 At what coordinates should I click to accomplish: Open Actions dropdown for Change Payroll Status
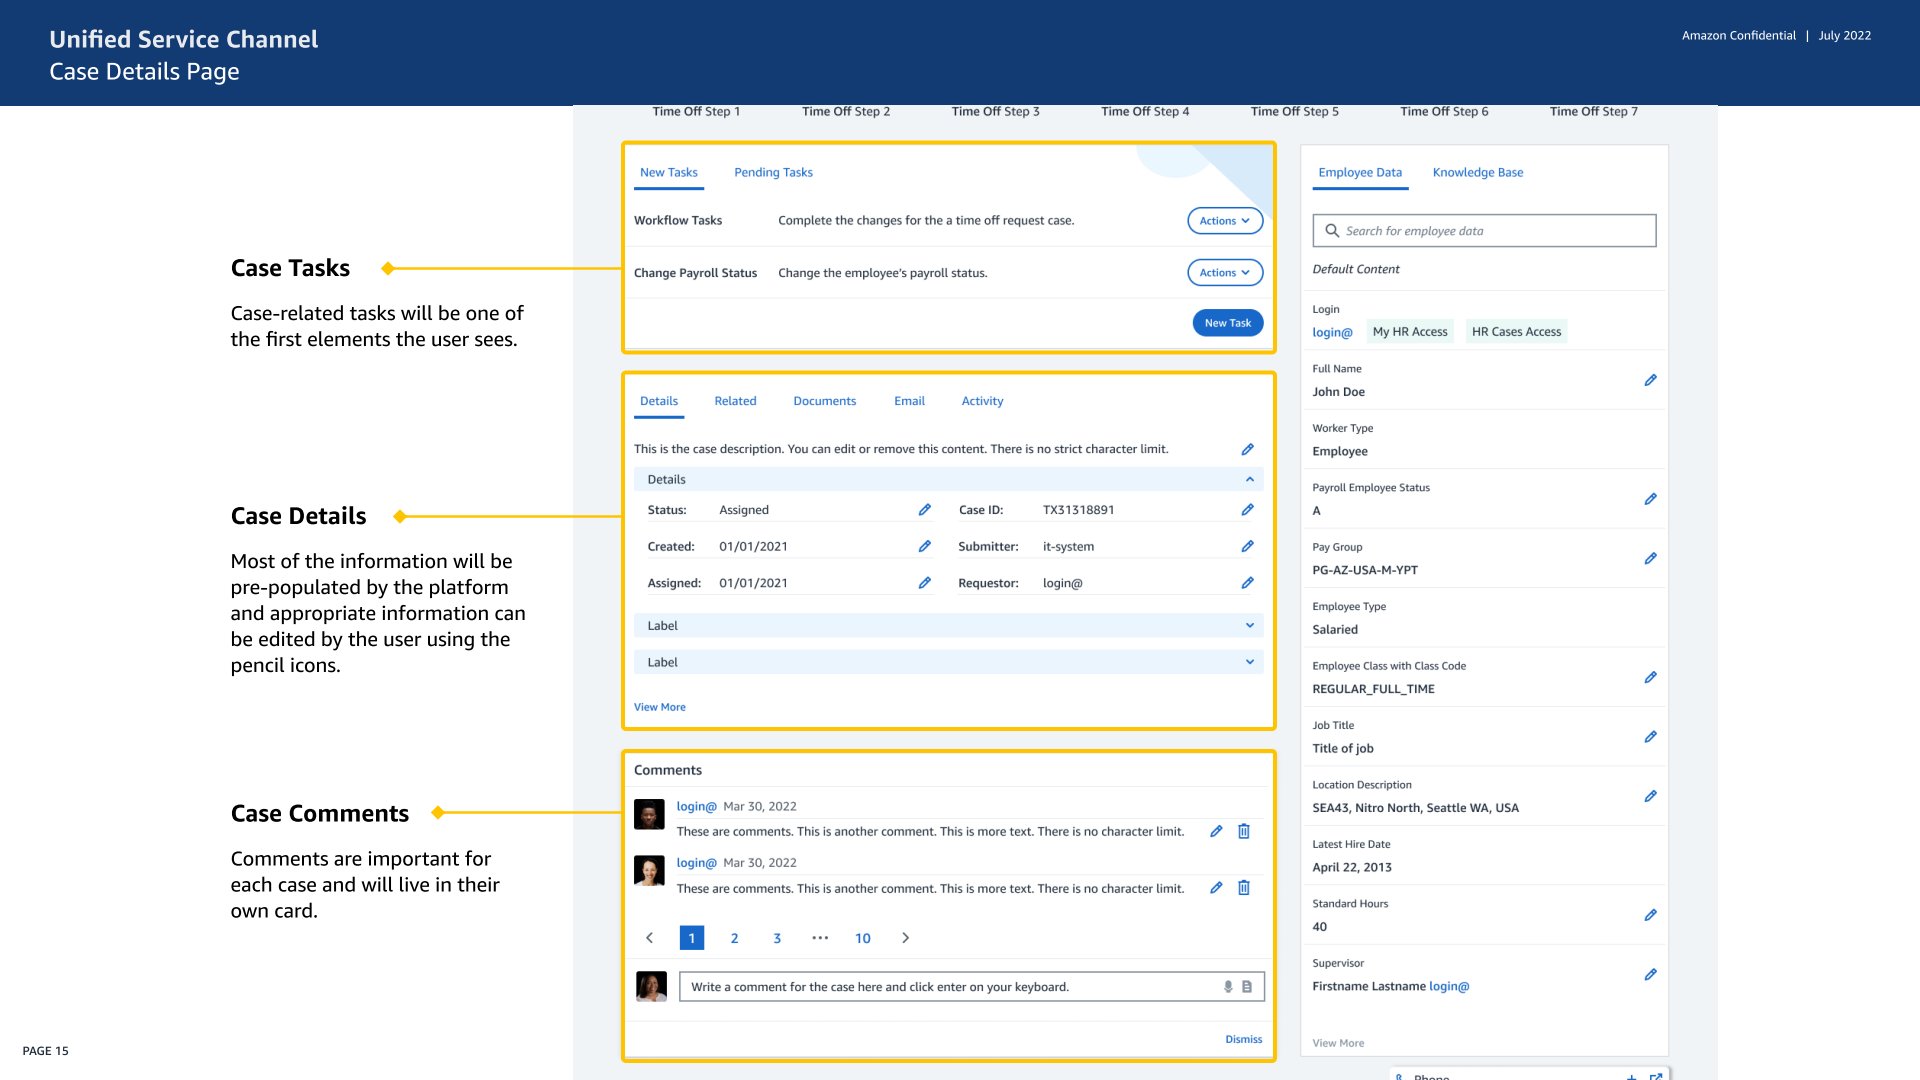click(x=1224, y=273)
